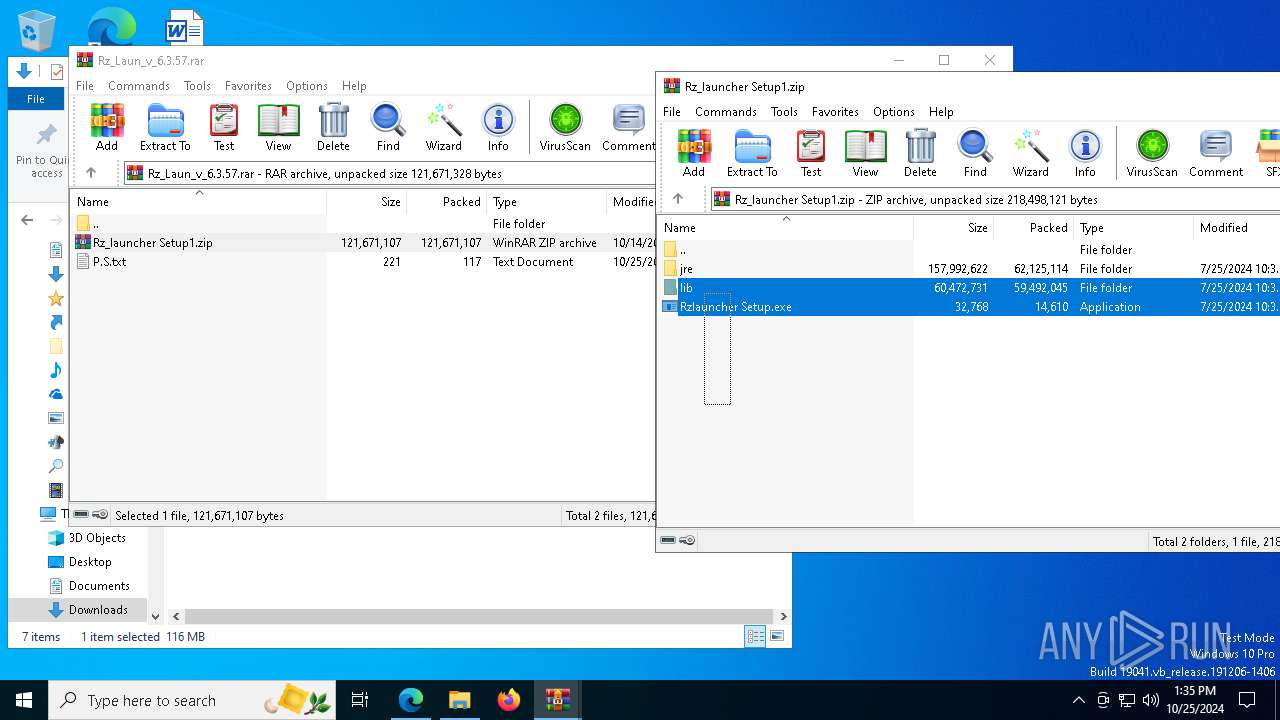The width and height of the screenshot is (1280, 720).
Task: Click Info in Rz_launcher Setup1.zip window
Action: click(1085, 153)
